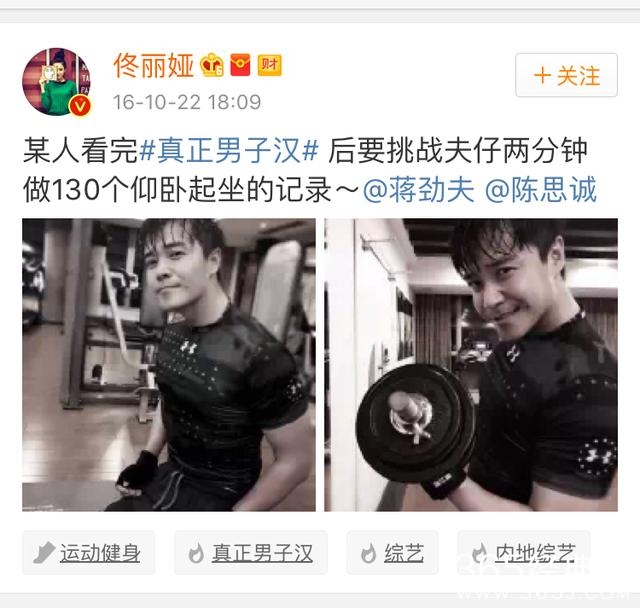Click the red envelope icon
Image resolution: width=640 pixels, height=608 pixels.
tap(240, 65)
